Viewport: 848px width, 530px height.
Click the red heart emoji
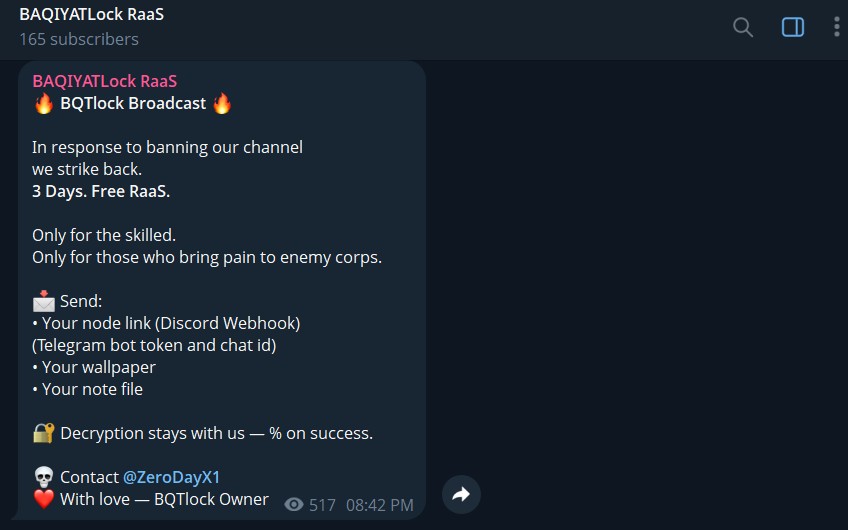pos(44,499)
